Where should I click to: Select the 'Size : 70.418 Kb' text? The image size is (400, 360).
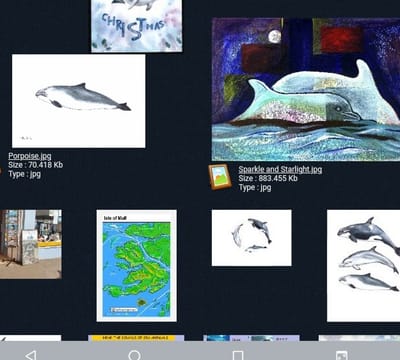(x=35, y=165)
